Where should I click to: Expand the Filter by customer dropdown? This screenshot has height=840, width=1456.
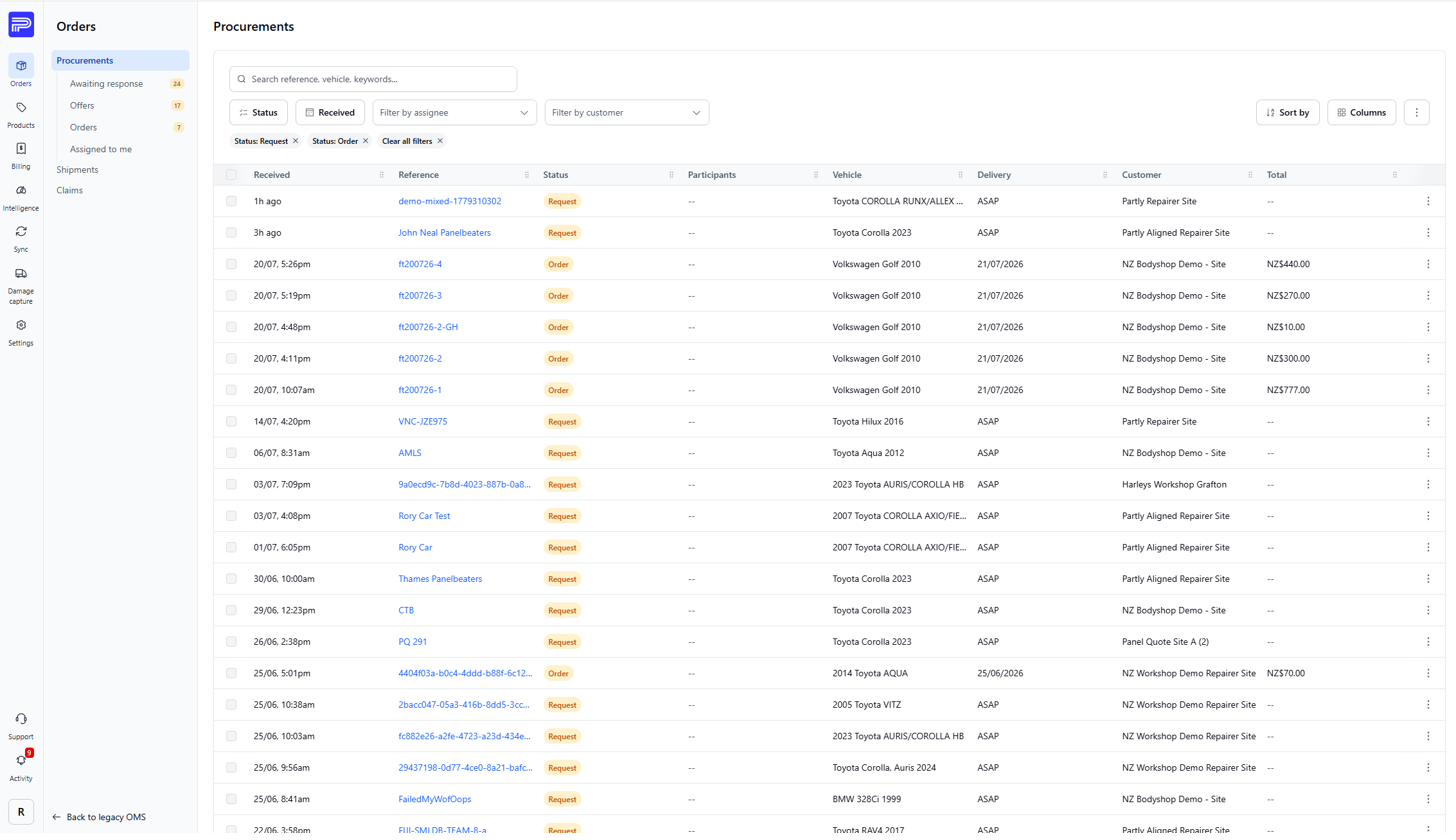pyautogui.click(x=627, y=113)
